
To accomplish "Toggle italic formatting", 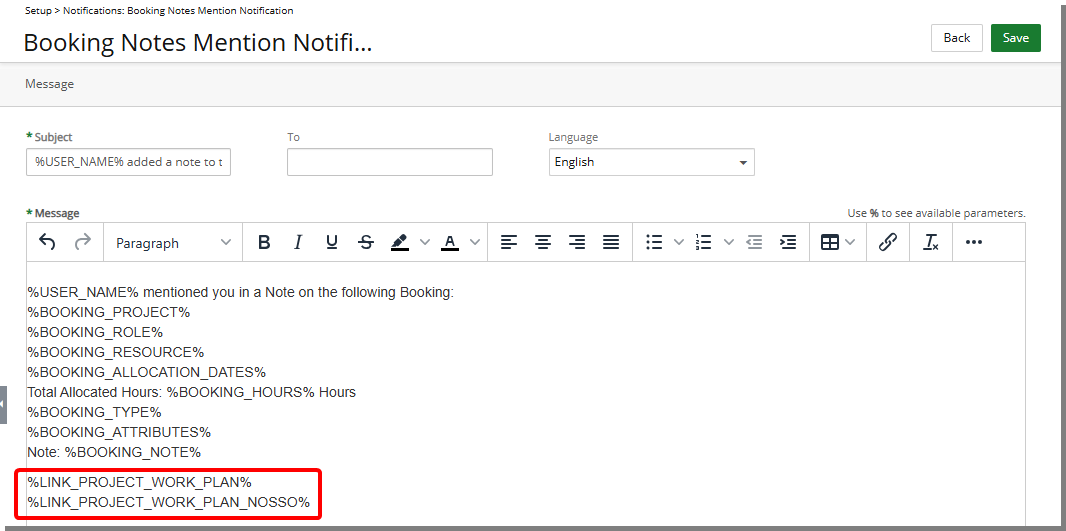I will point(298,242).
